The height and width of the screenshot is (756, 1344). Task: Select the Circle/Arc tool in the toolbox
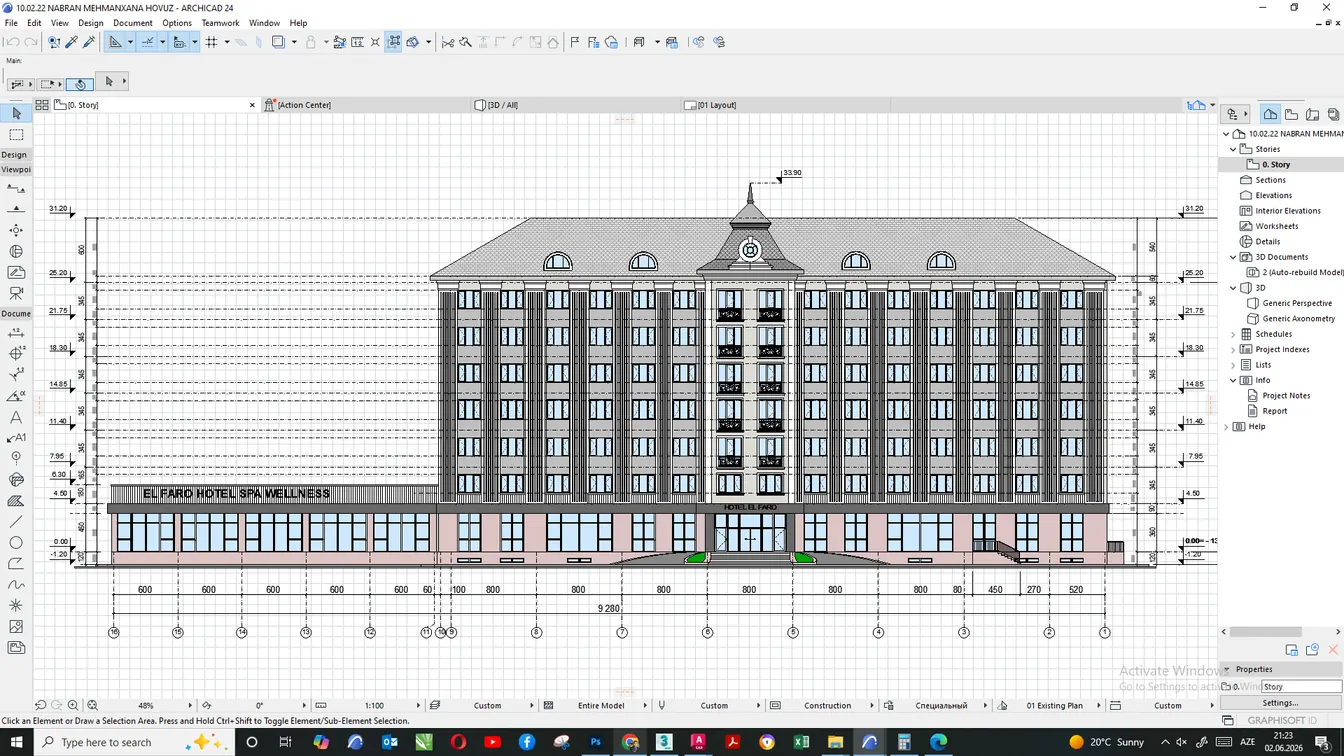pyautogui.click(x=16, y=543)
